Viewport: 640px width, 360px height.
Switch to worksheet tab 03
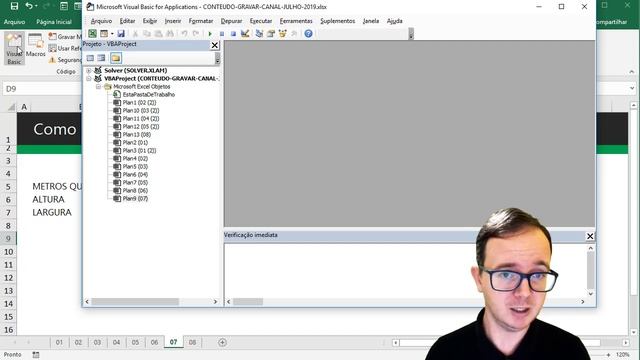(x=97, y=342)
